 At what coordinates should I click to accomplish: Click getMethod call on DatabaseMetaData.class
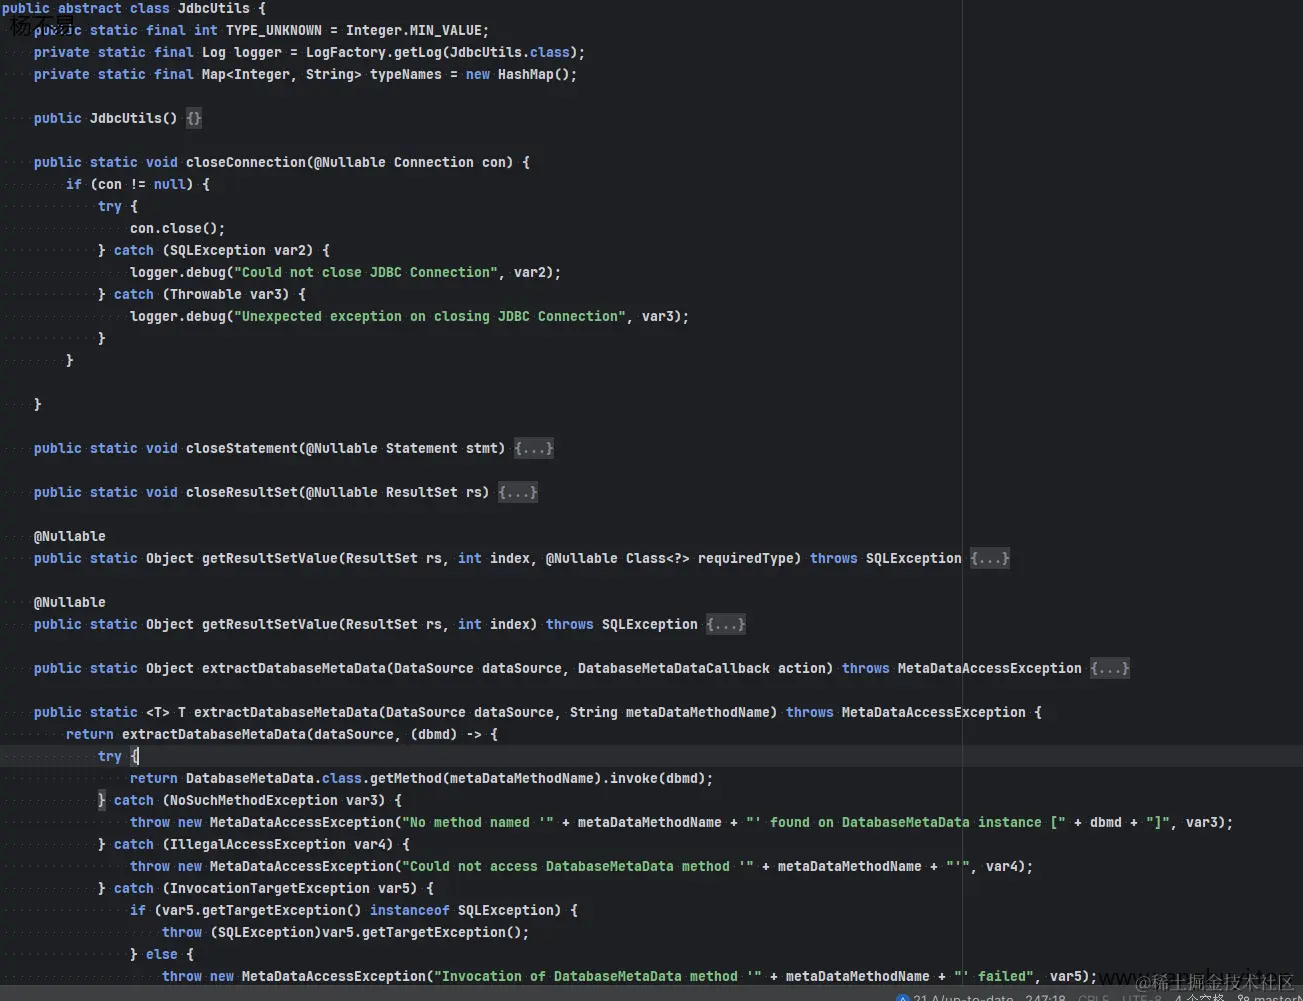(406, 778)
